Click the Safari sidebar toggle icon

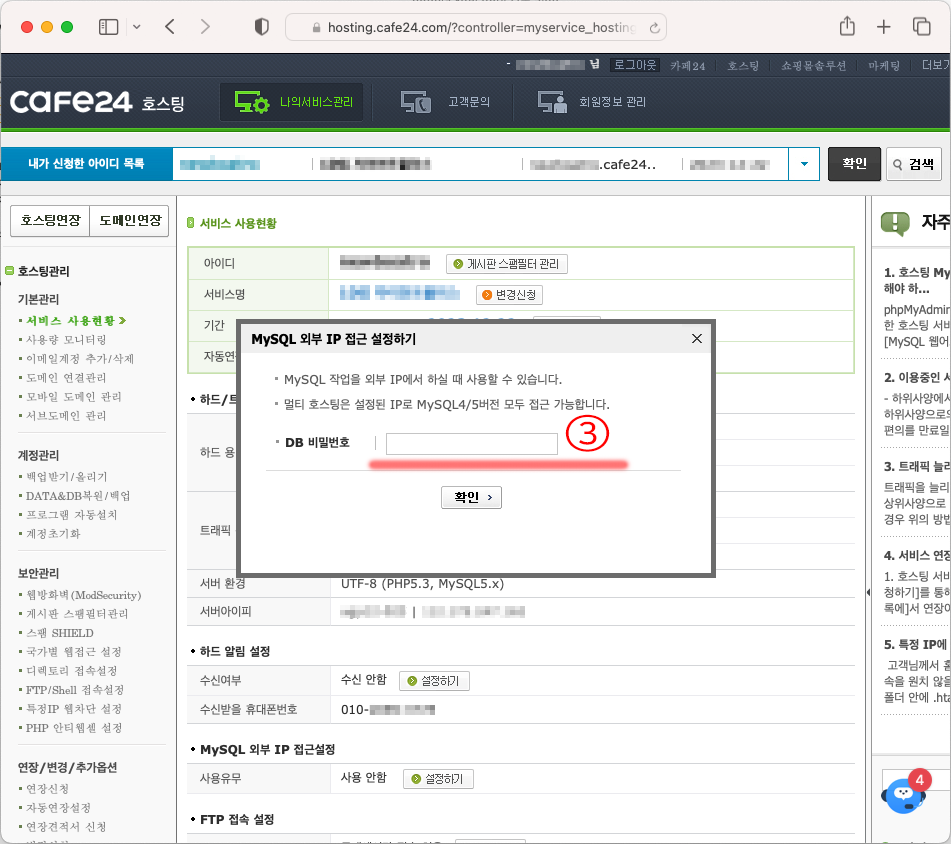coord(108,27)
